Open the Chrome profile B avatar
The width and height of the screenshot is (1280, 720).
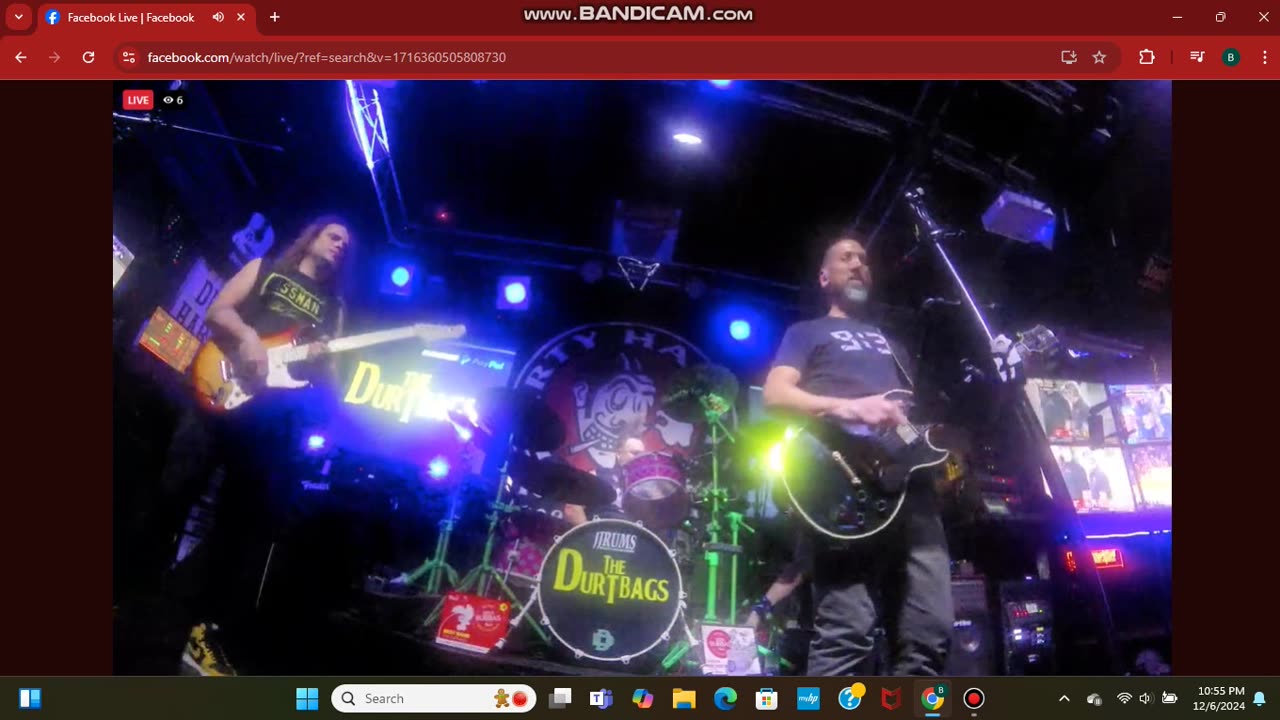[x=1231, y=57]
